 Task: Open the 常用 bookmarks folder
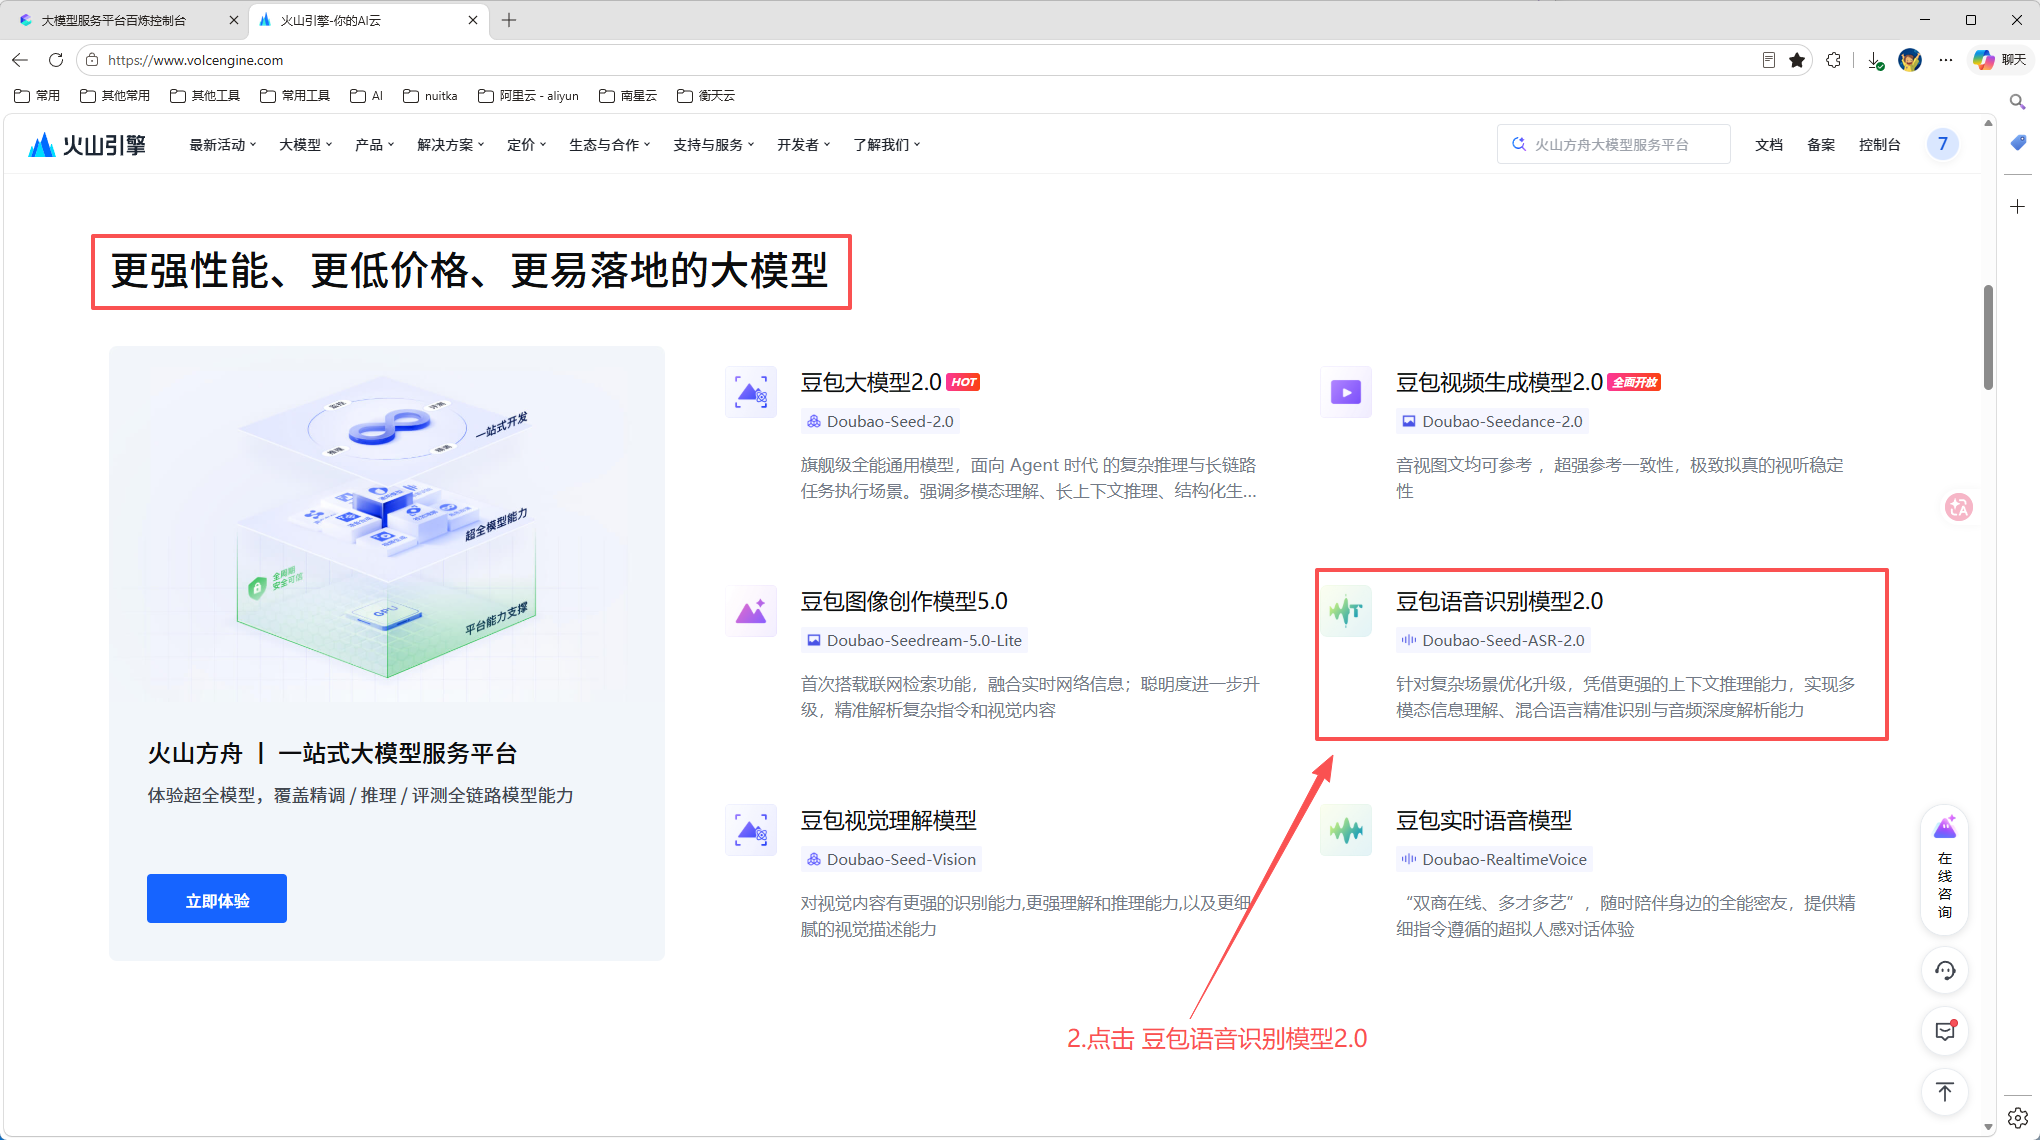pyautogui.click(x=37, y=96)
